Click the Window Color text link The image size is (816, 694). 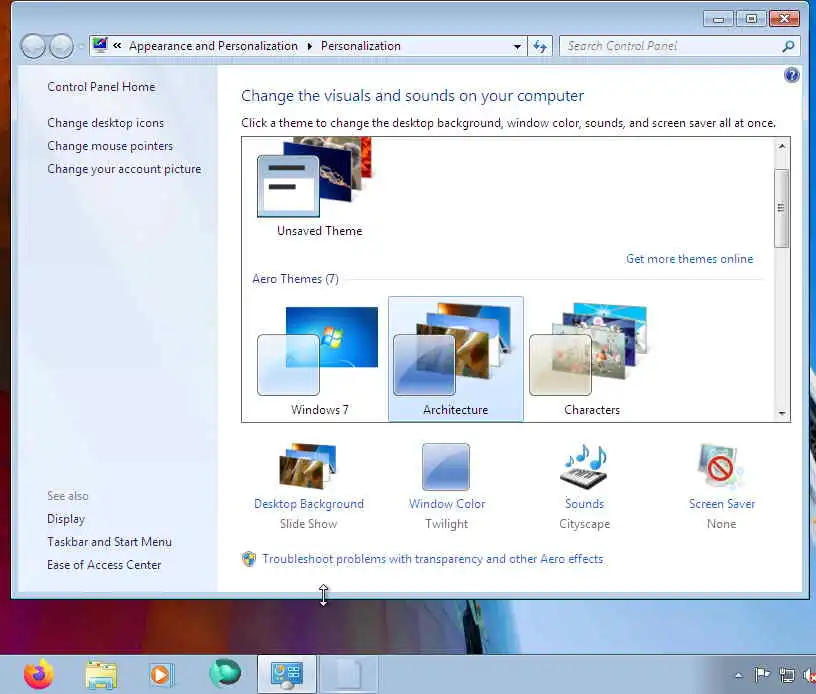point(447,504)
